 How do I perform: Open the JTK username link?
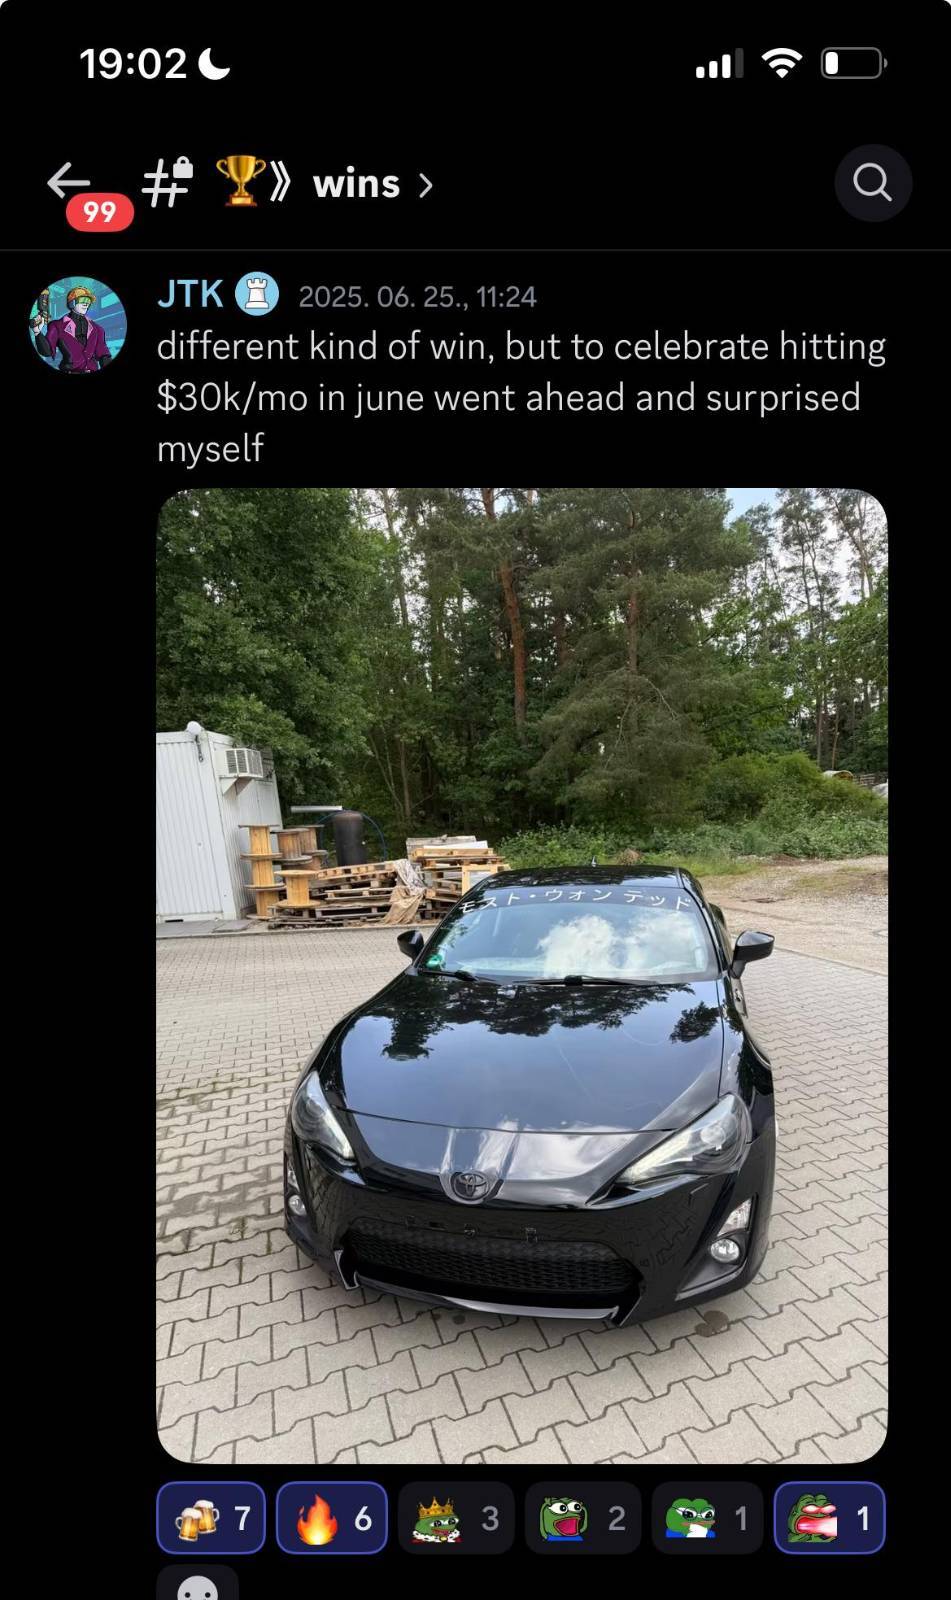(190, 294)
